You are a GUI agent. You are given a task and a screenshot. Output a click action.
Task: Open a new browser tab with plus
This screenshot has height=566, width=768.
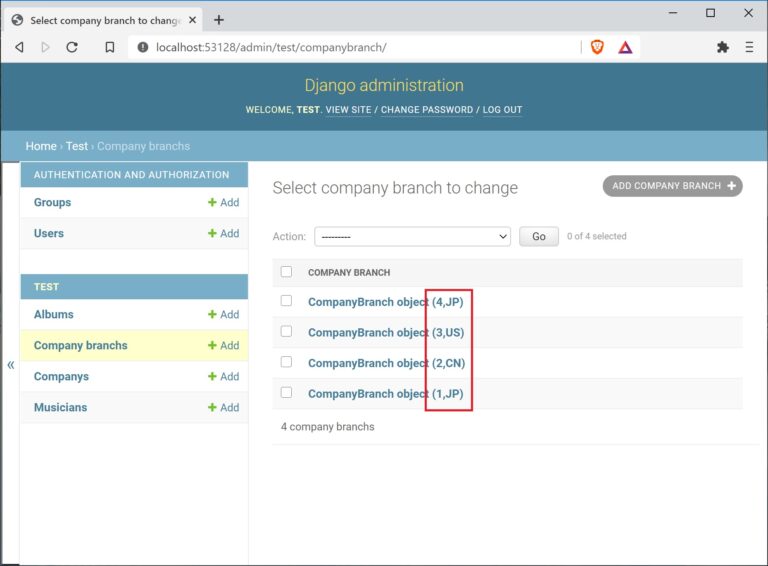pos(219,20)
